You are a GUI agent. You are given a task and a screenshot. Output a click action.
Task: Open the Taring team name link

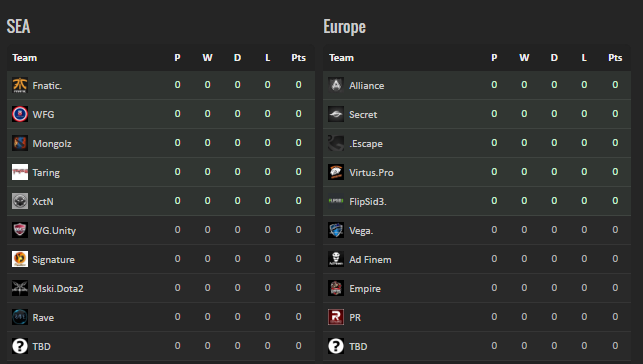pyautogui.click(x=46, y=173)
